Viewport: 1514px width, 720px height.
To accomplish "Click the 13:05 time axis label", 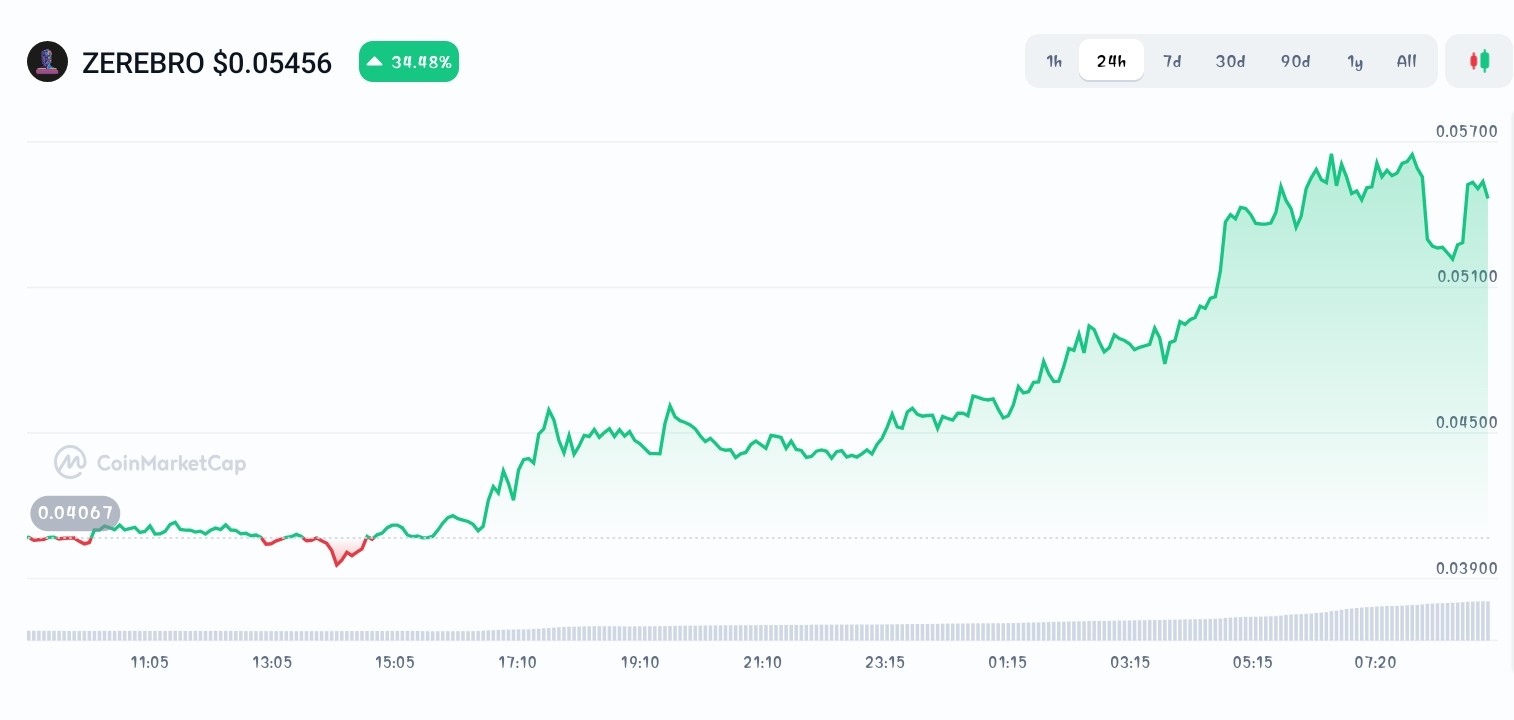I will [x=272, y=662].
